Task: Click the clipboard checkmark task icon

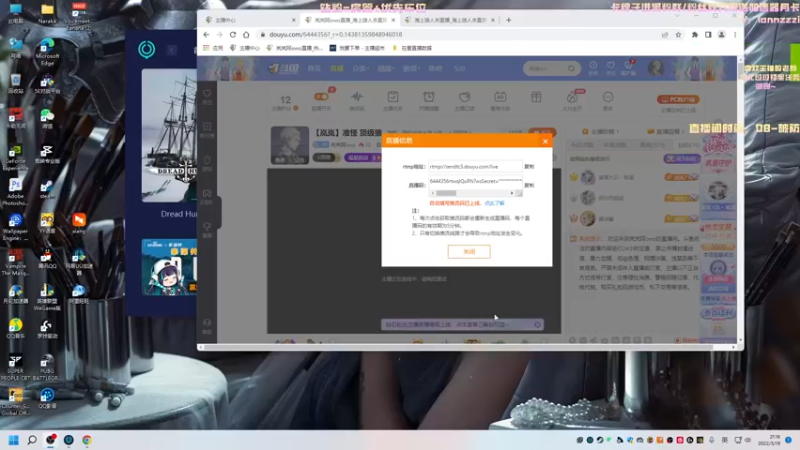Action: point(392,97)
